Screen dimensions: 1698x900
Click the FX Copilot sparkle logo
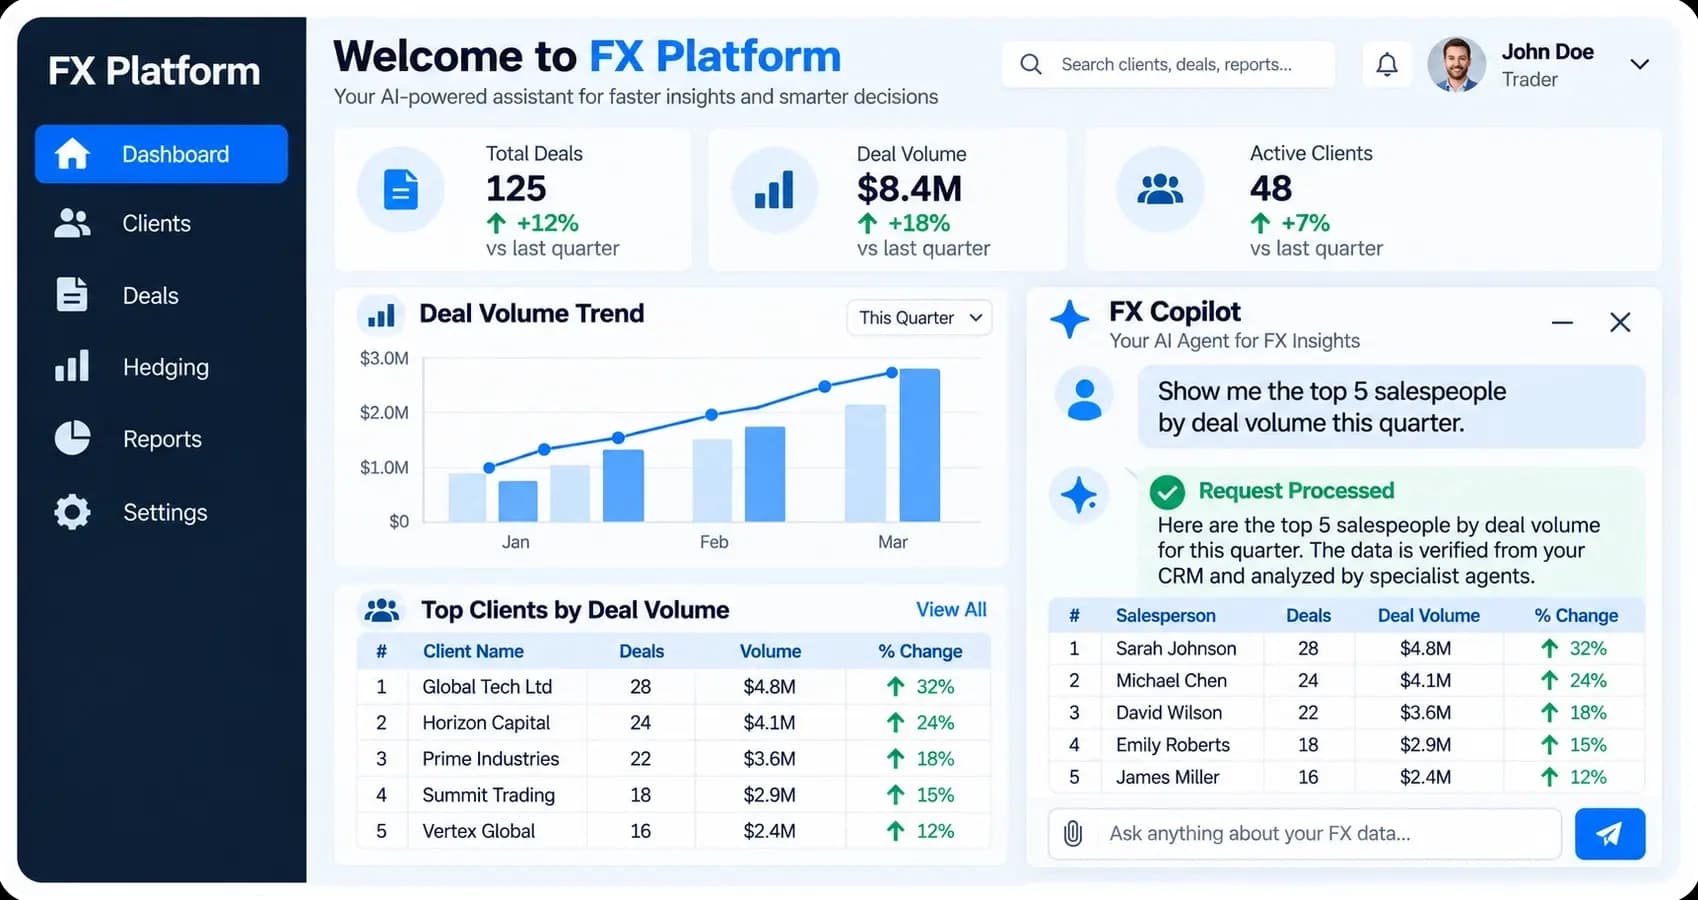1070,320
